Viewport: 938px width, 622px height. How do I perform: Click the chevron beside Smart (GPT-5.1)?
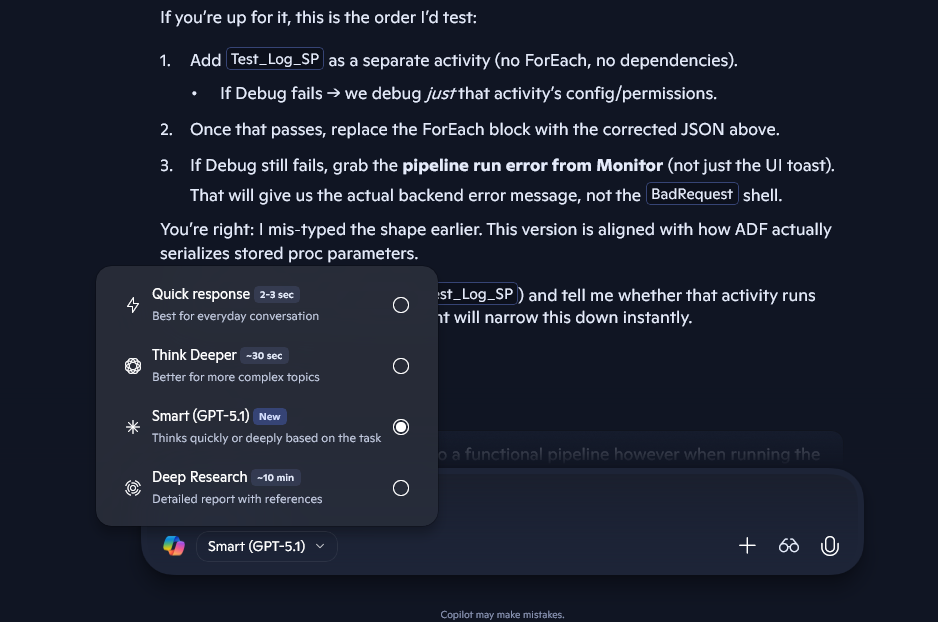point(320,546)
